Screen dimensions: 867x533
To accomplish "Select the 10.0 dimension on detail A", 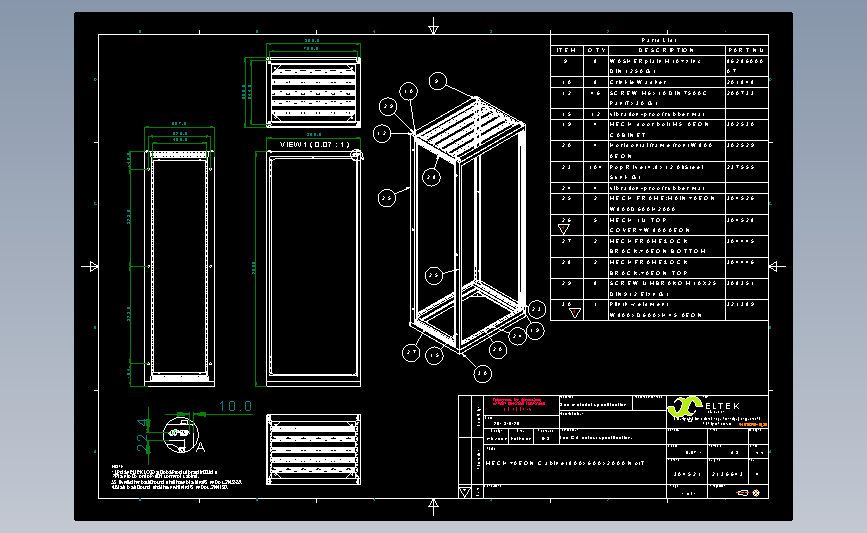I will coord(236,406).
